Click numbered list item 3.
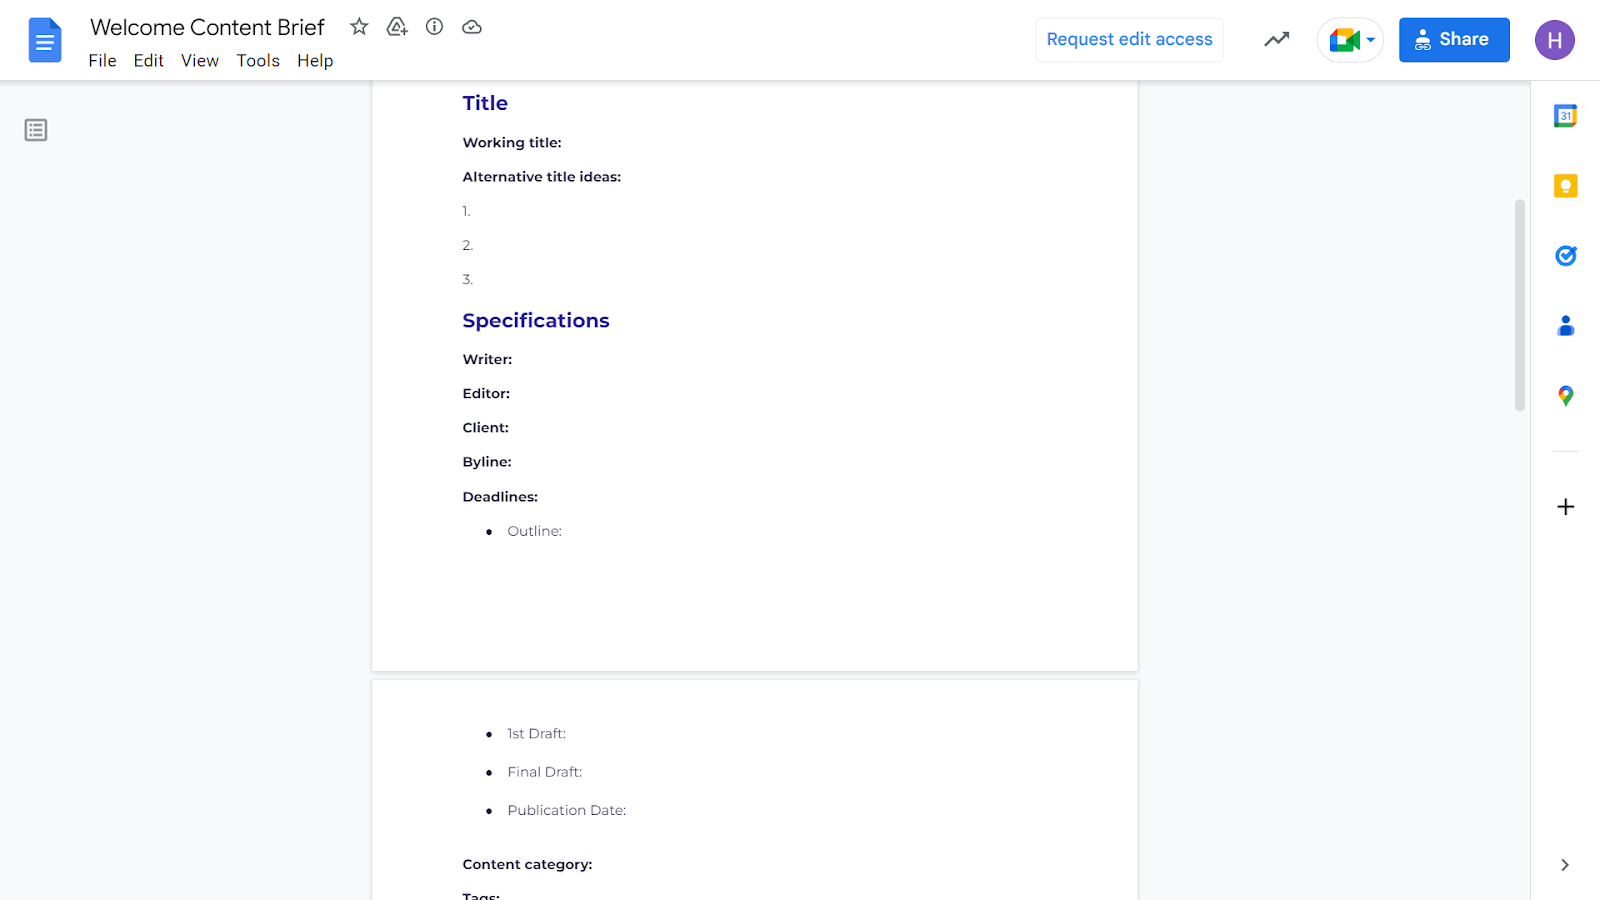The width and height of the screenshot is (1600, 900). pyautogui.click(x=467, y=279)
